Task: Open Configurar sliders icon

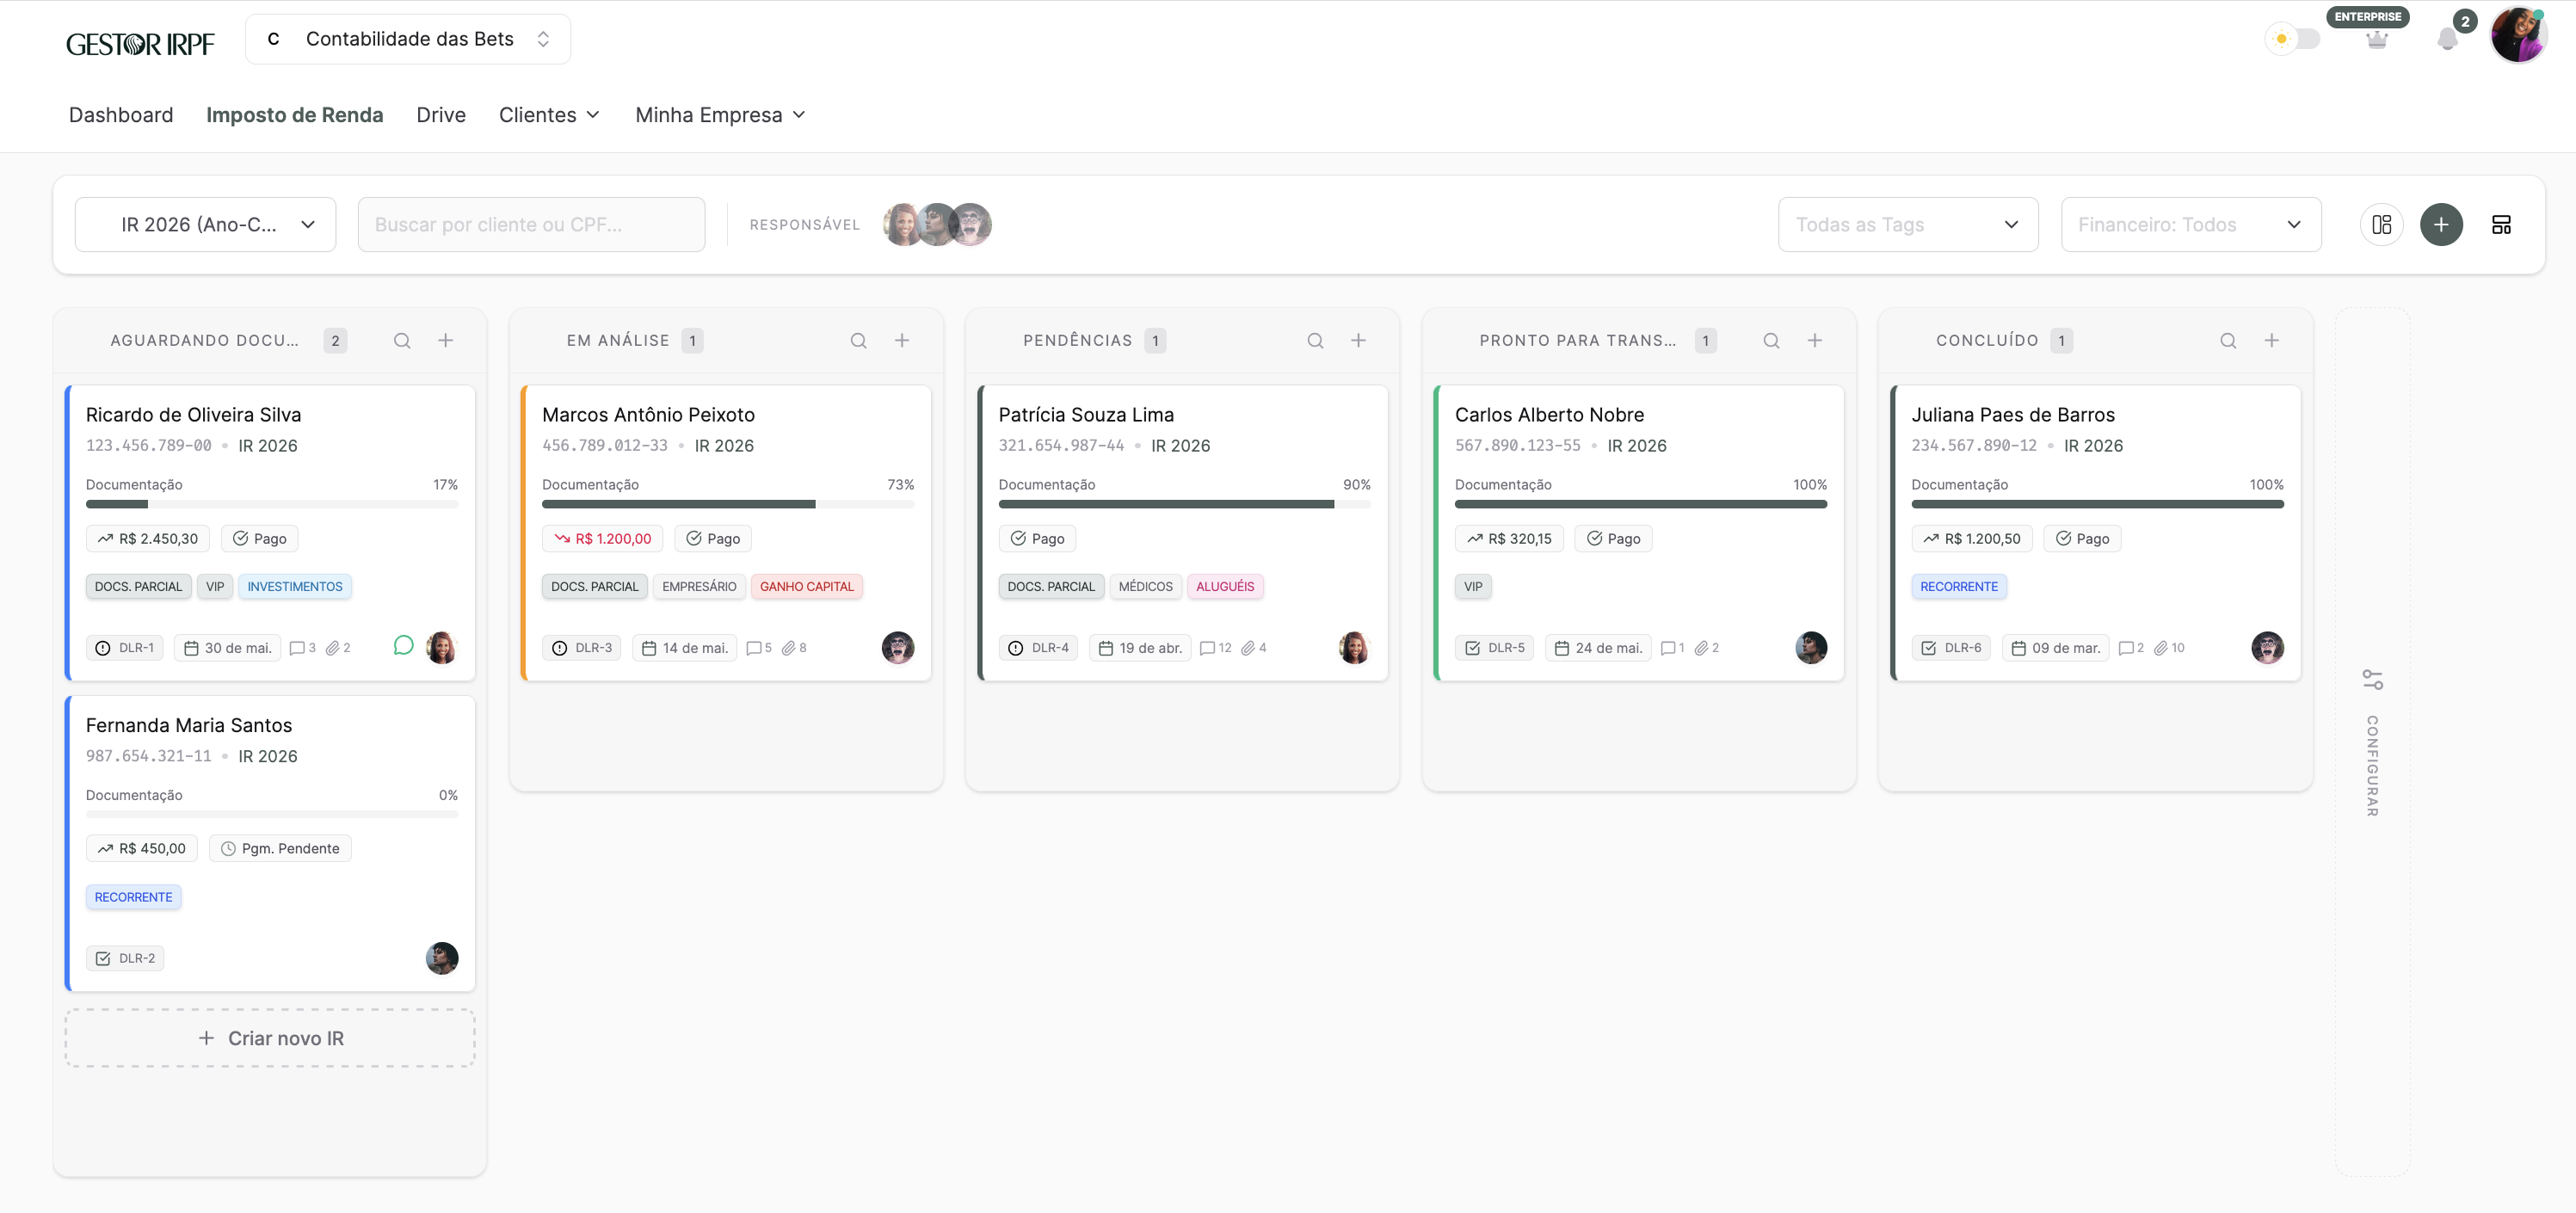Action: point(2373,679)
